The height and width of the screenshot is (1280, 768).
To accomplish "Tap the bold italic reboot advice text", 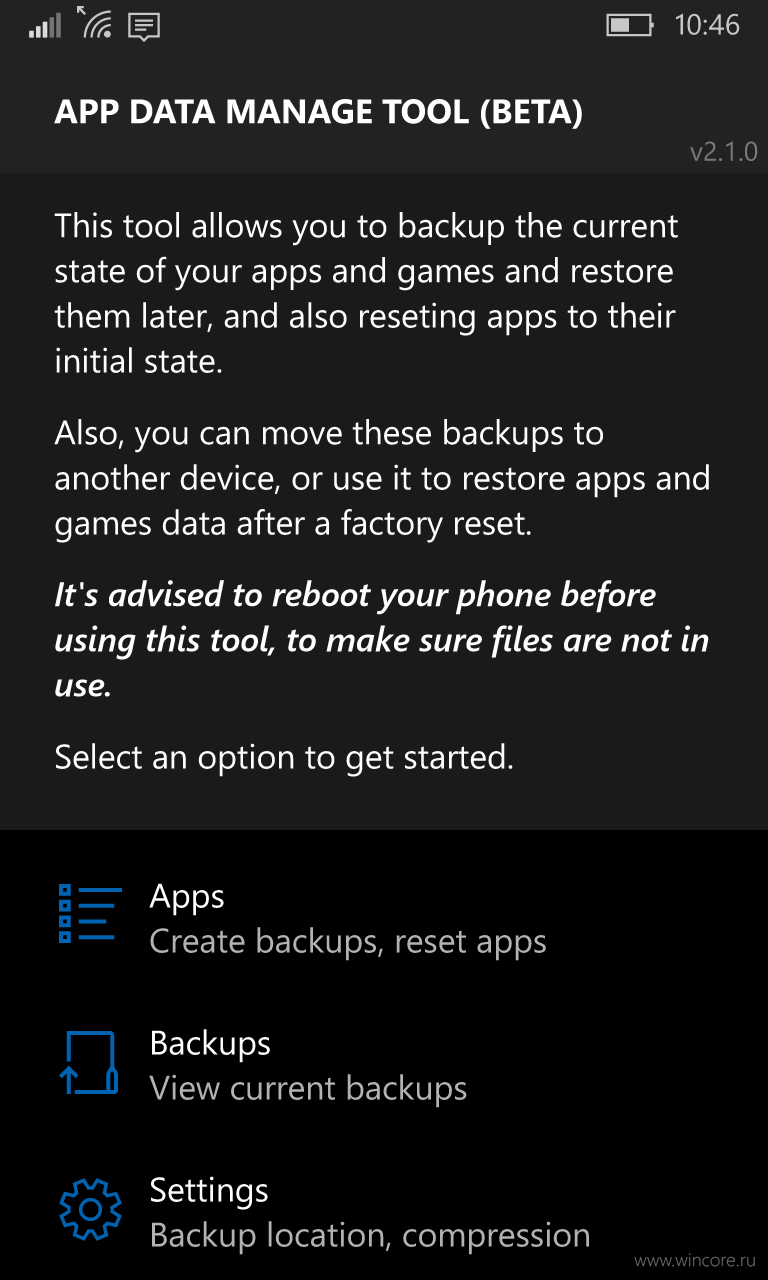I will pos(382,640).
